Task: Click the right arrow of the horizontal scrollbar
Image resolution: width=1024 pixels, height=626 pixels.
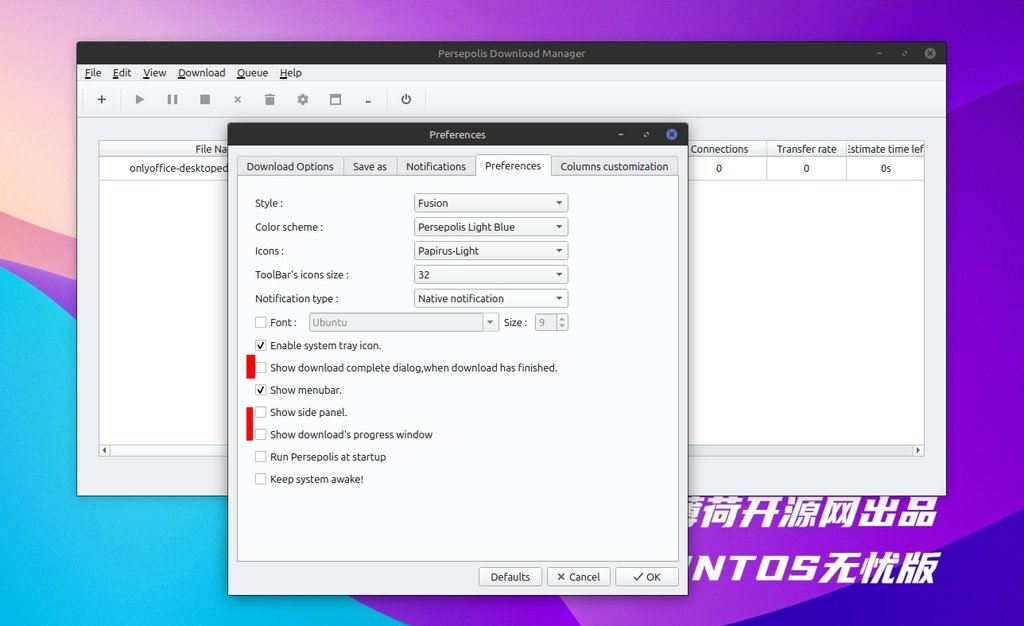Action: tap(918, 450)
